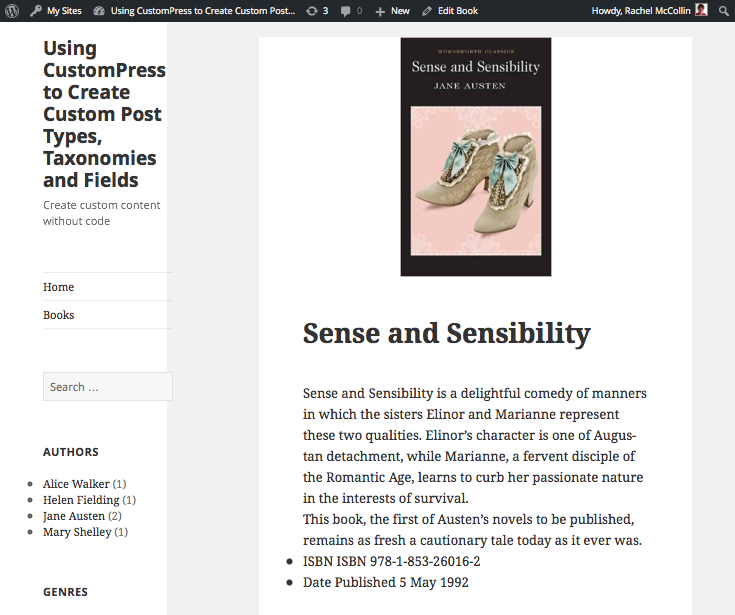Filter by author Alice Walker
Screen dimensions: 735x615
pyautogui.click(x=76, y=484)
